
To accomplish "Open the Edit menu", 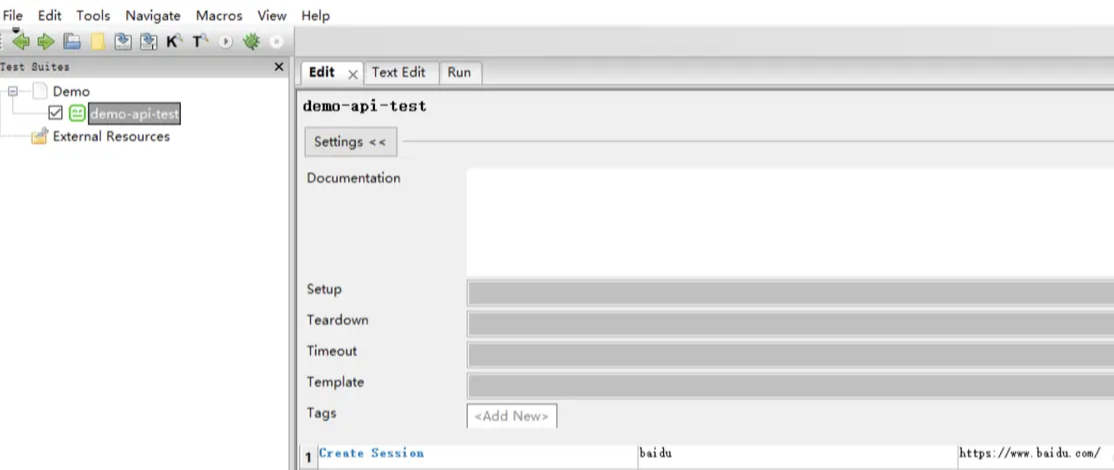I will click(x=50, y=15).
